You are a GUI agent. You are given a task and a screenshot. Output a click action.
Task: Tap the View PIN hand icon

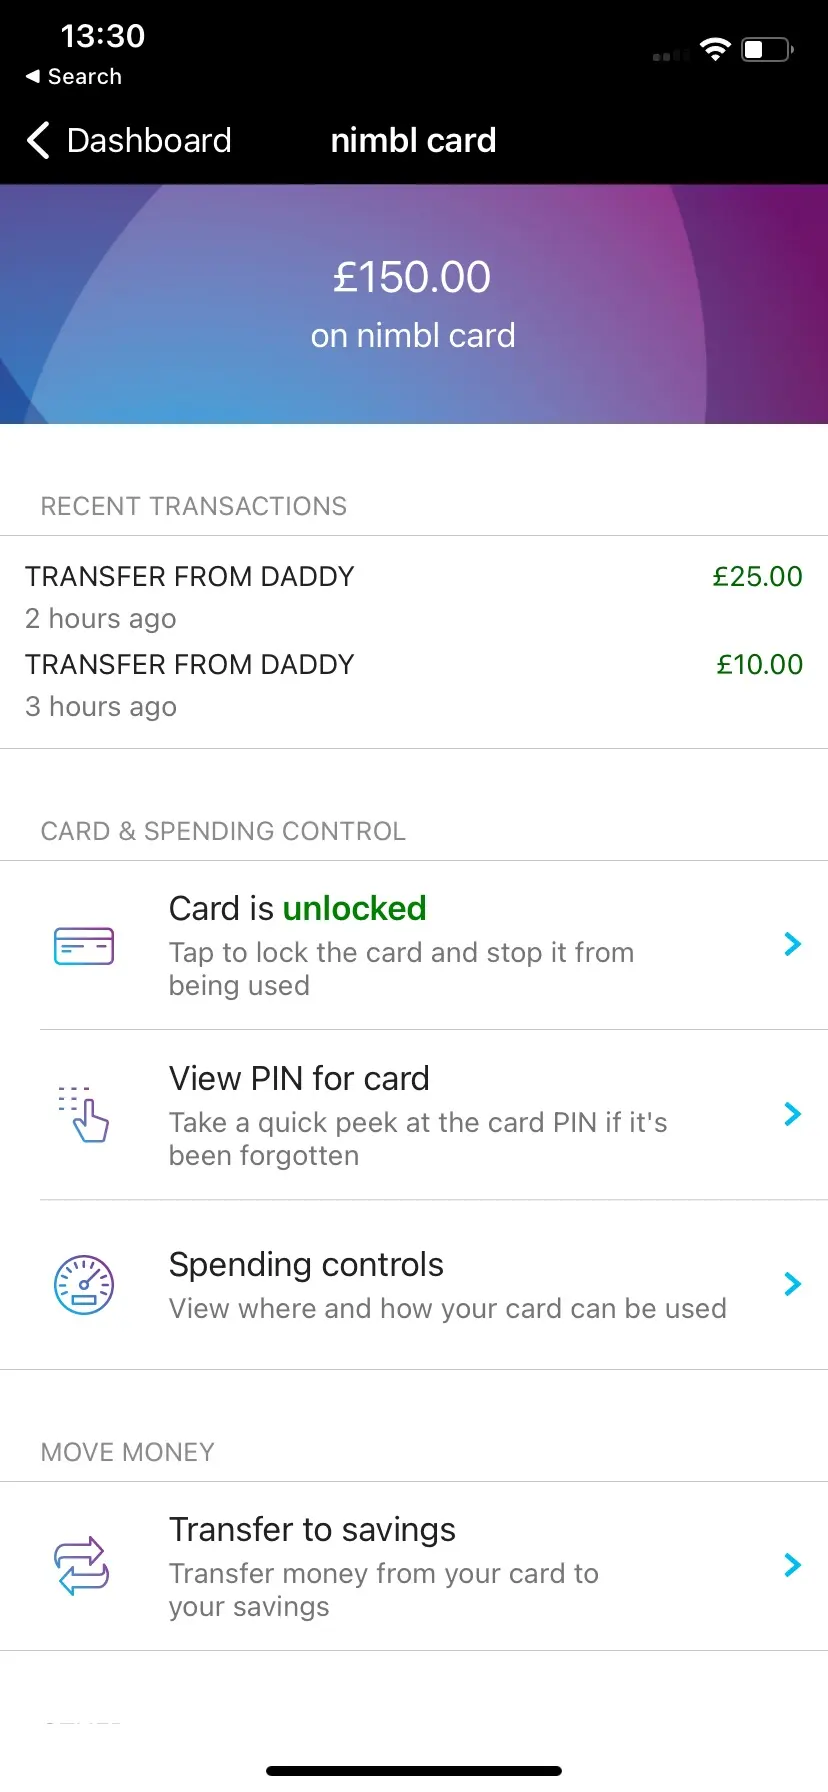tap(84, 1114)
